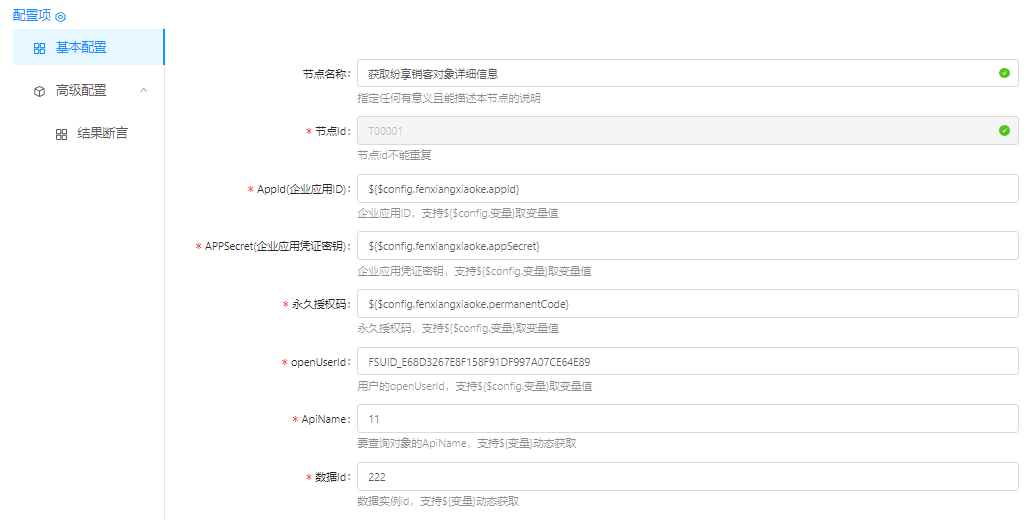Viewport: 1031px width, 520px height.
Task: Click the ApiName input containing 11
Action: point(687,419)
